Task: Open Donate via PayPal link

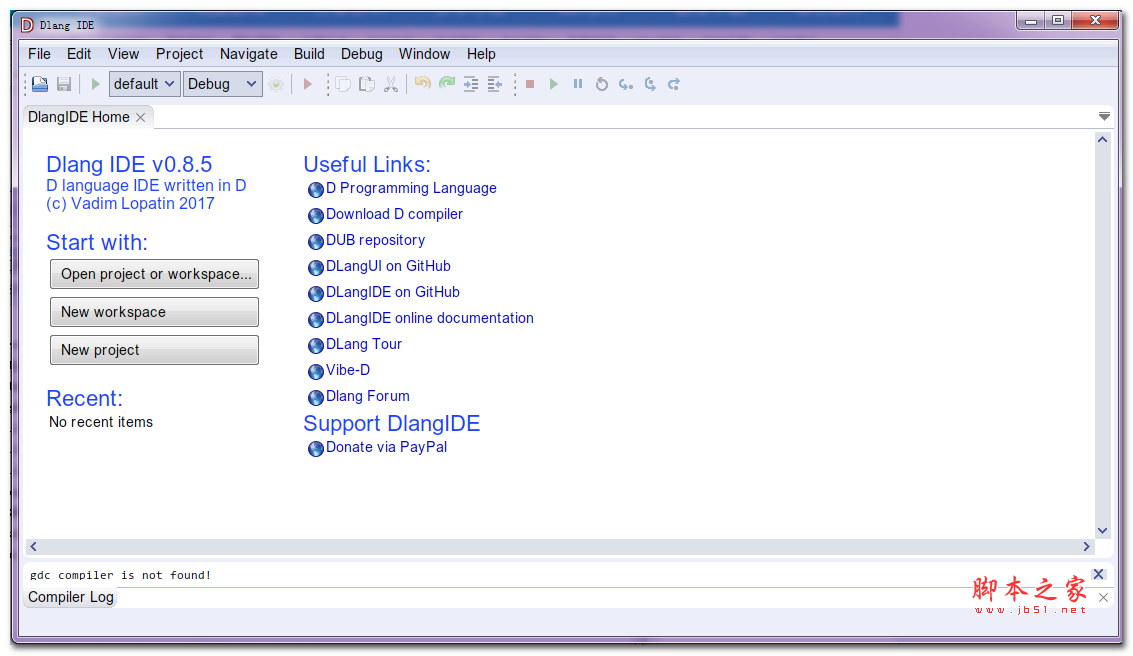Action: 386,446
